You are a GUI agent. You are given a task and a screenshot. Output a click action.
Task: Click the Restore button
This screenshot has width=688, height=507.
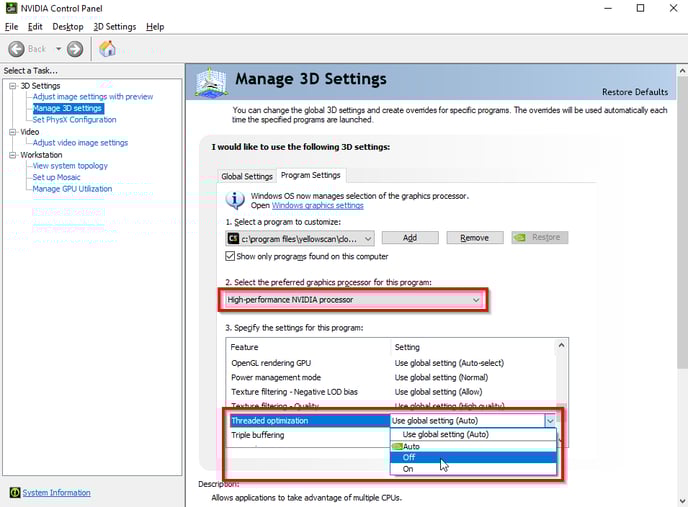[540, 237]
